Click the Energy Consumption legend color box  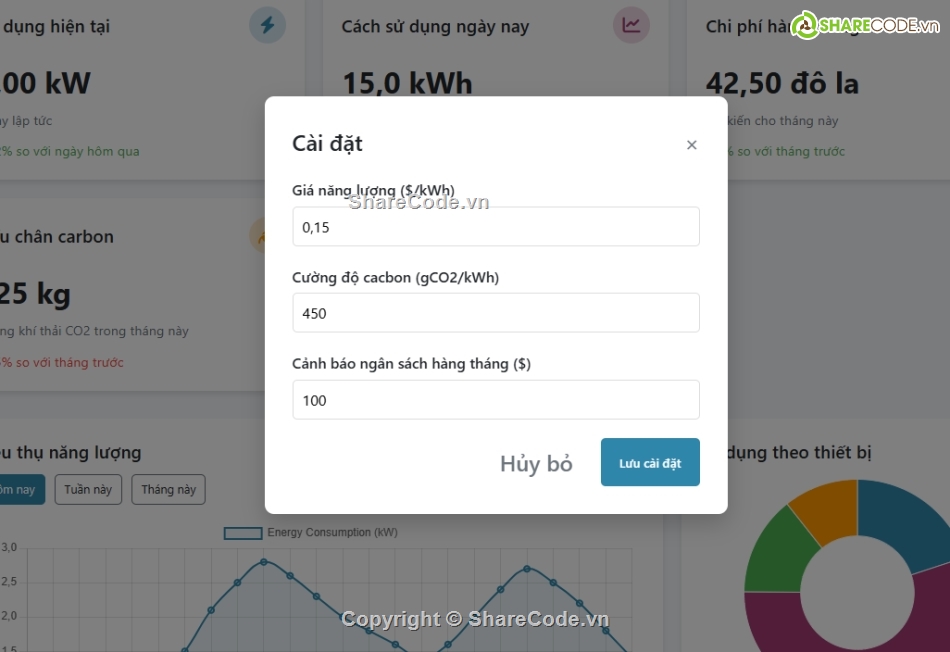(243, 533)
